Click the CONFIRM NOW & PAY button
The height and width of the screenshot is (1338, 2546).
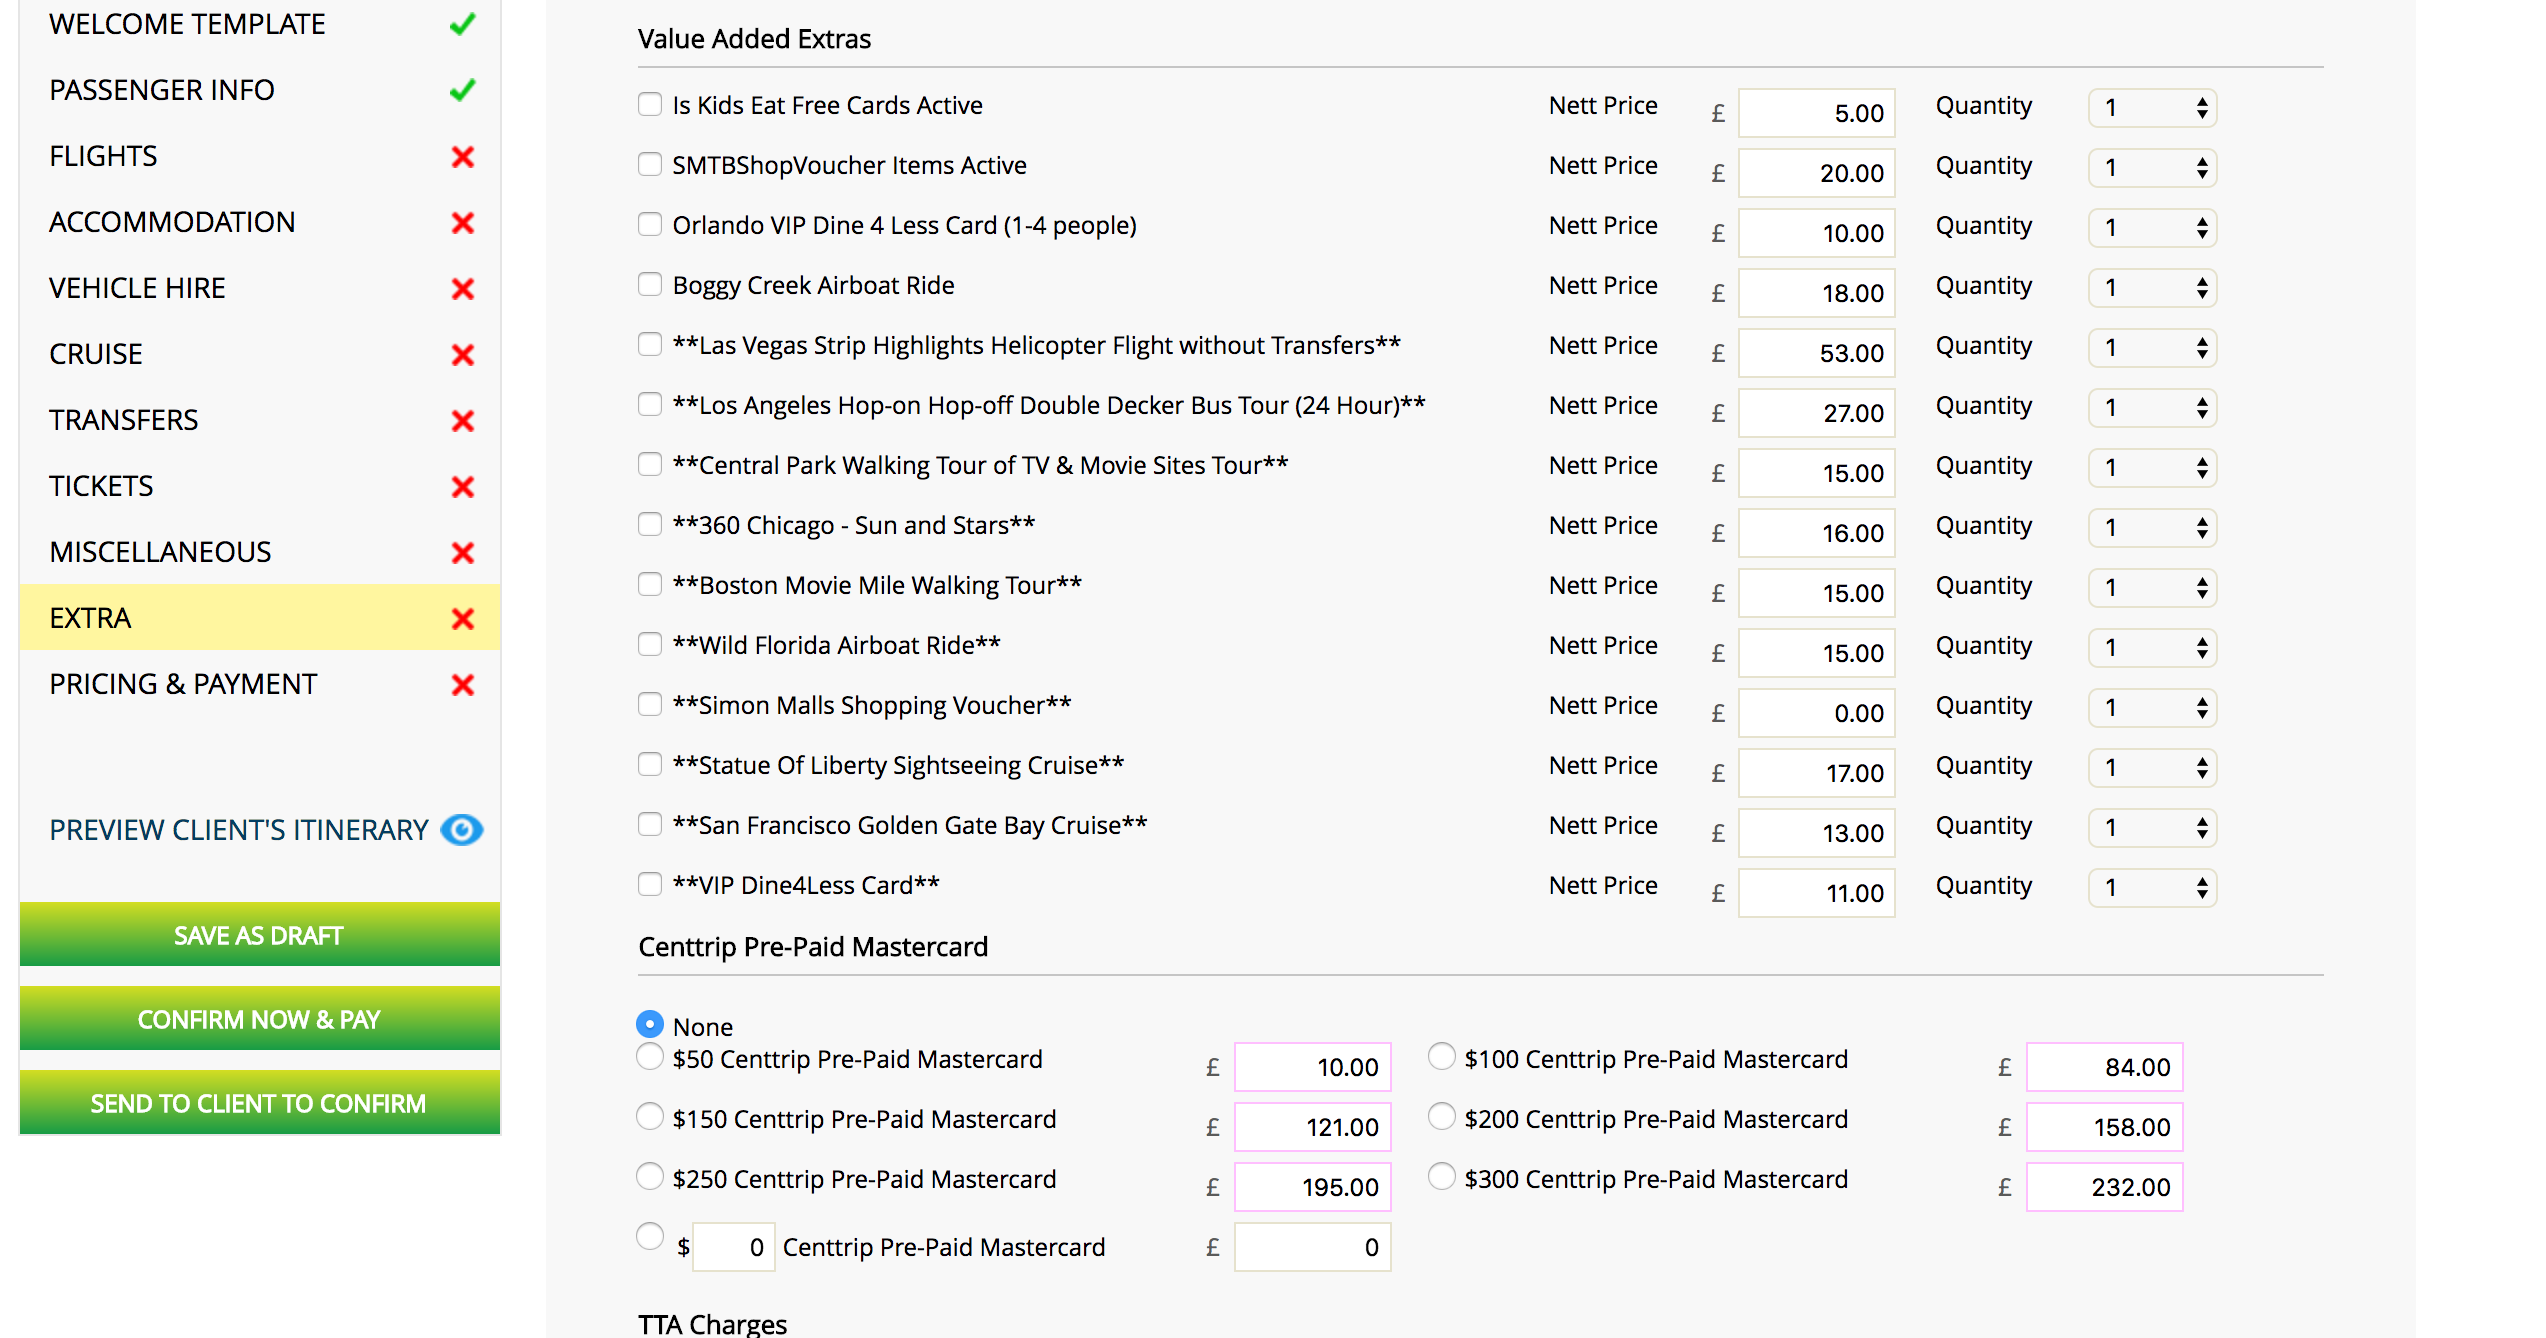259,1019
